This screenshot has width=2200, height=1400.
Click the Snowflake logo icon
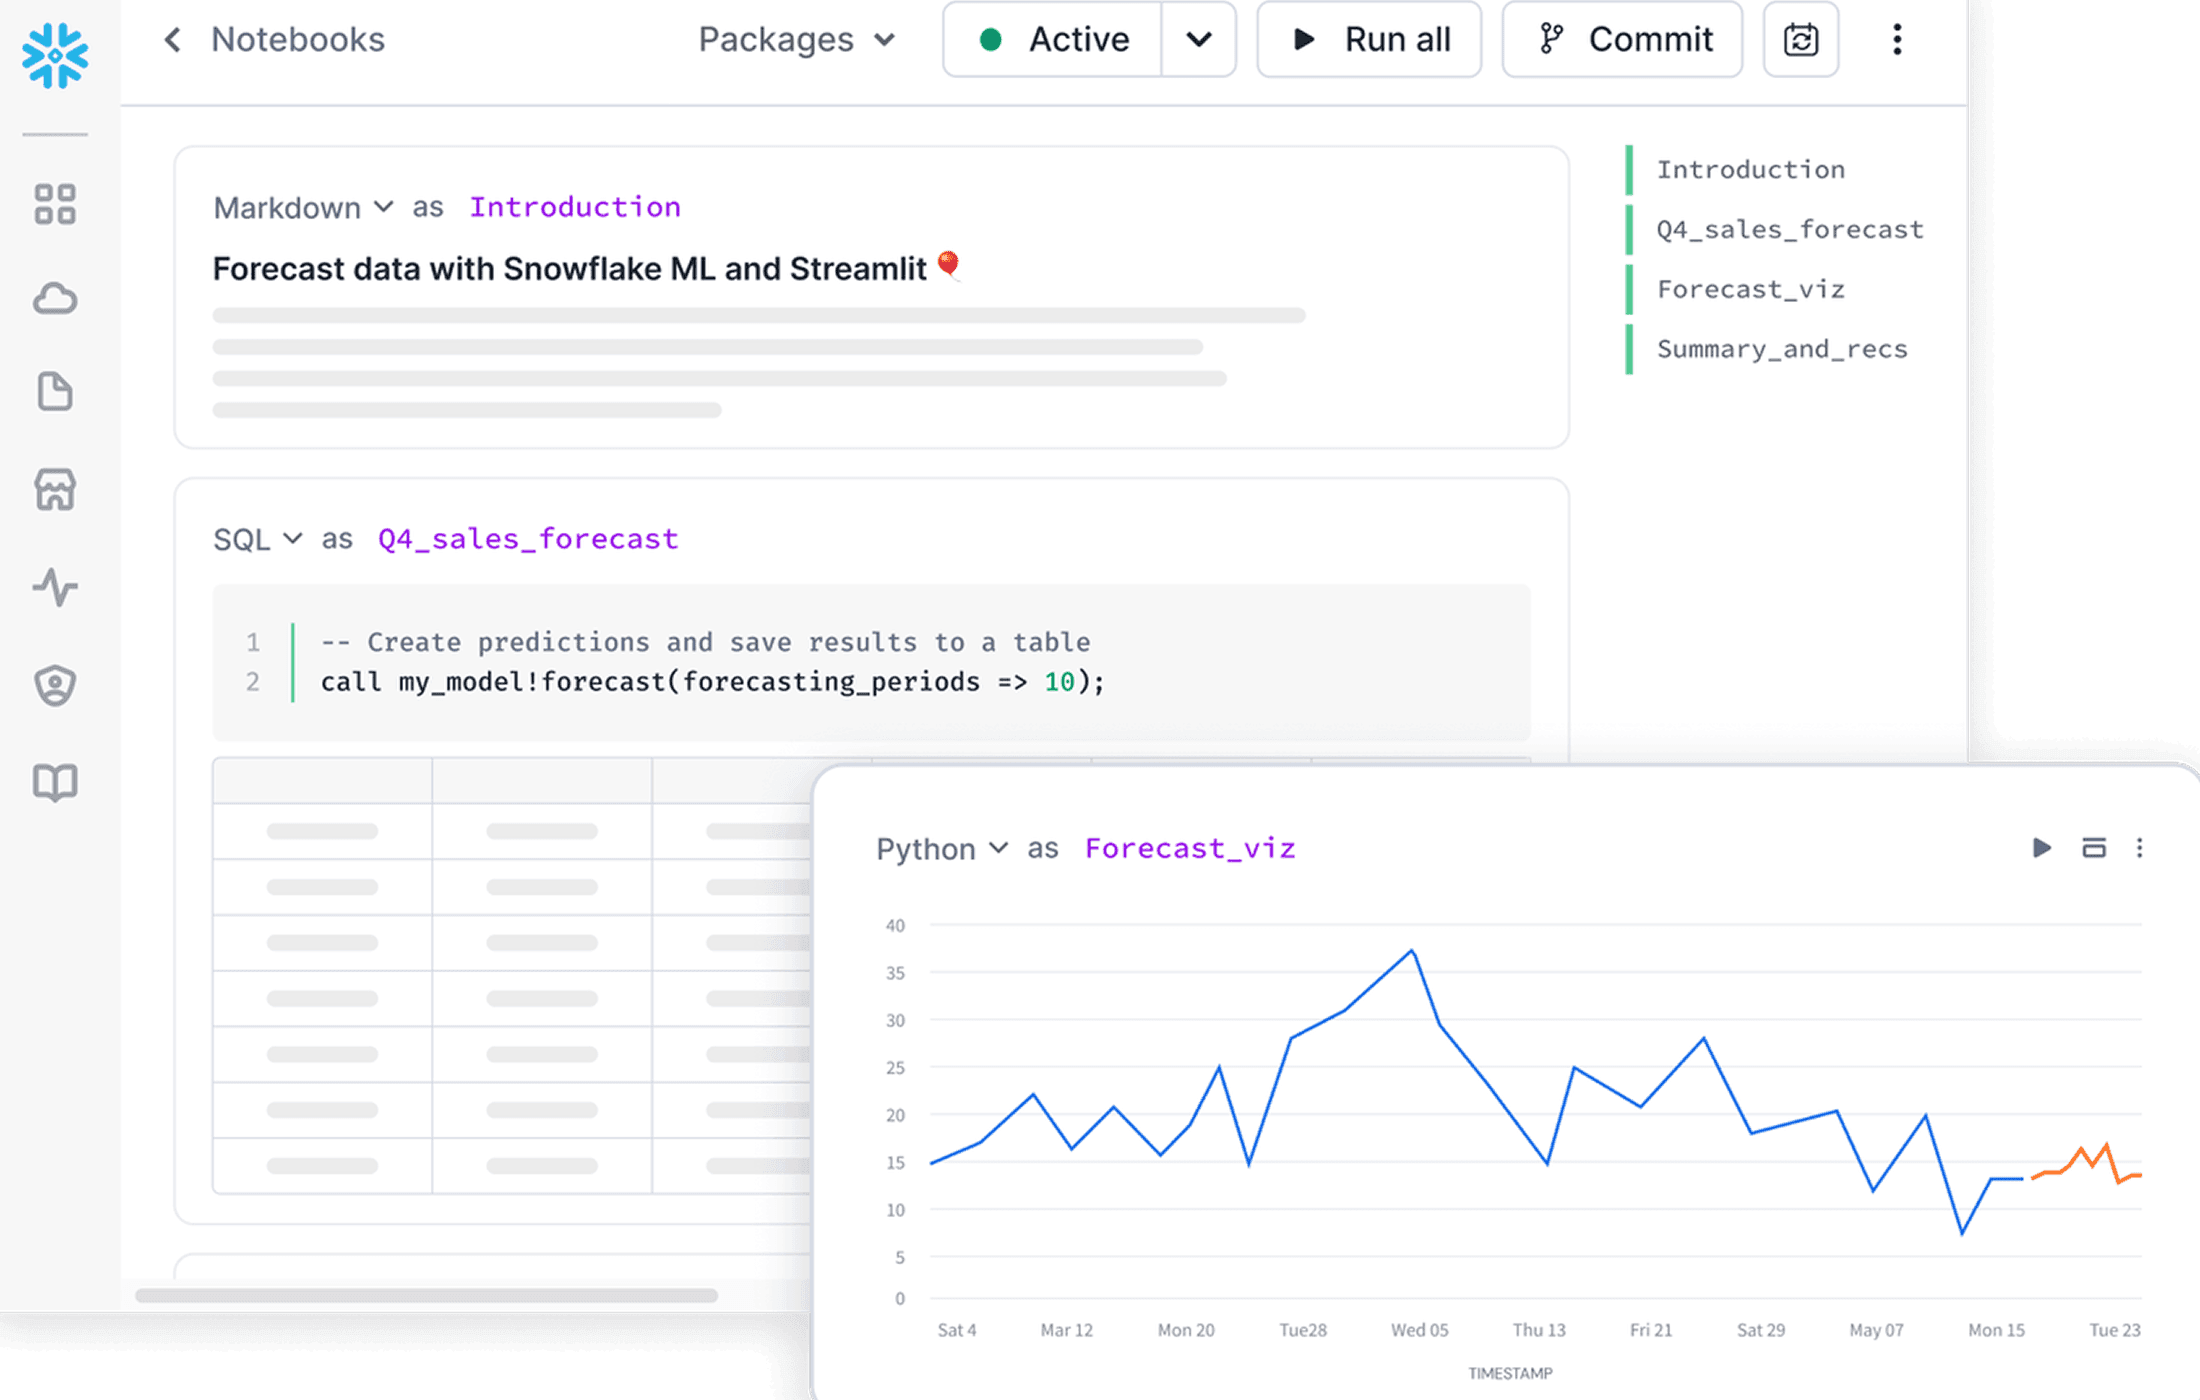coord(55,55)
